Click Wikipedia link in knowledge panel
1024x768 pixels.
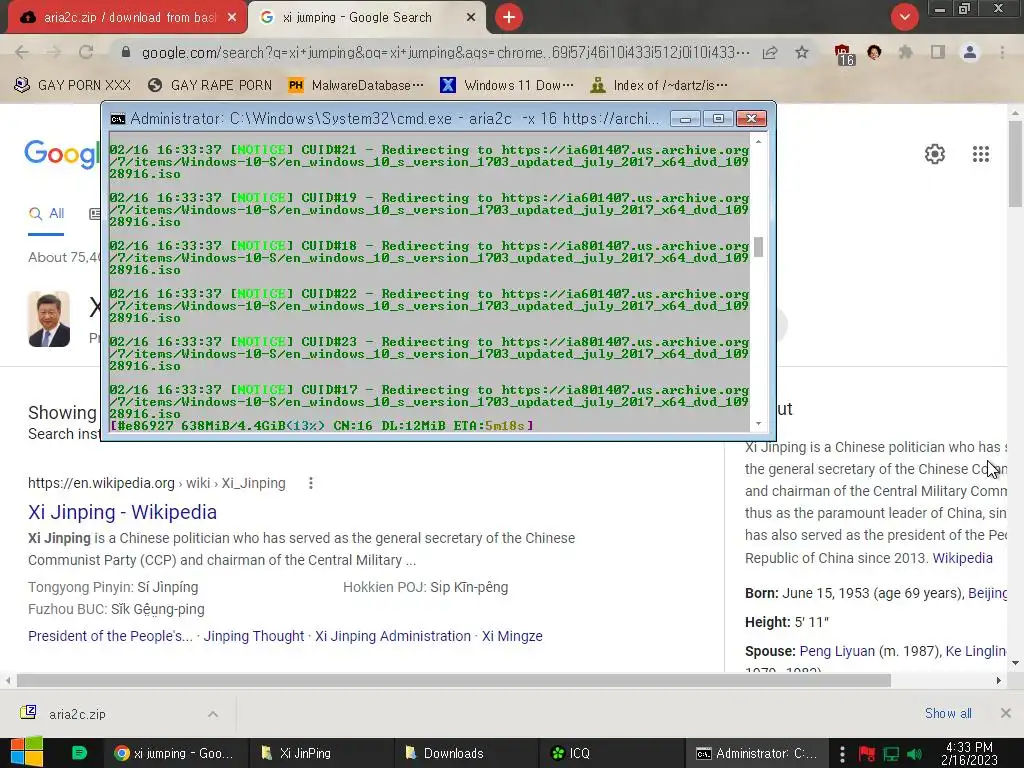[x=963, y=558]
